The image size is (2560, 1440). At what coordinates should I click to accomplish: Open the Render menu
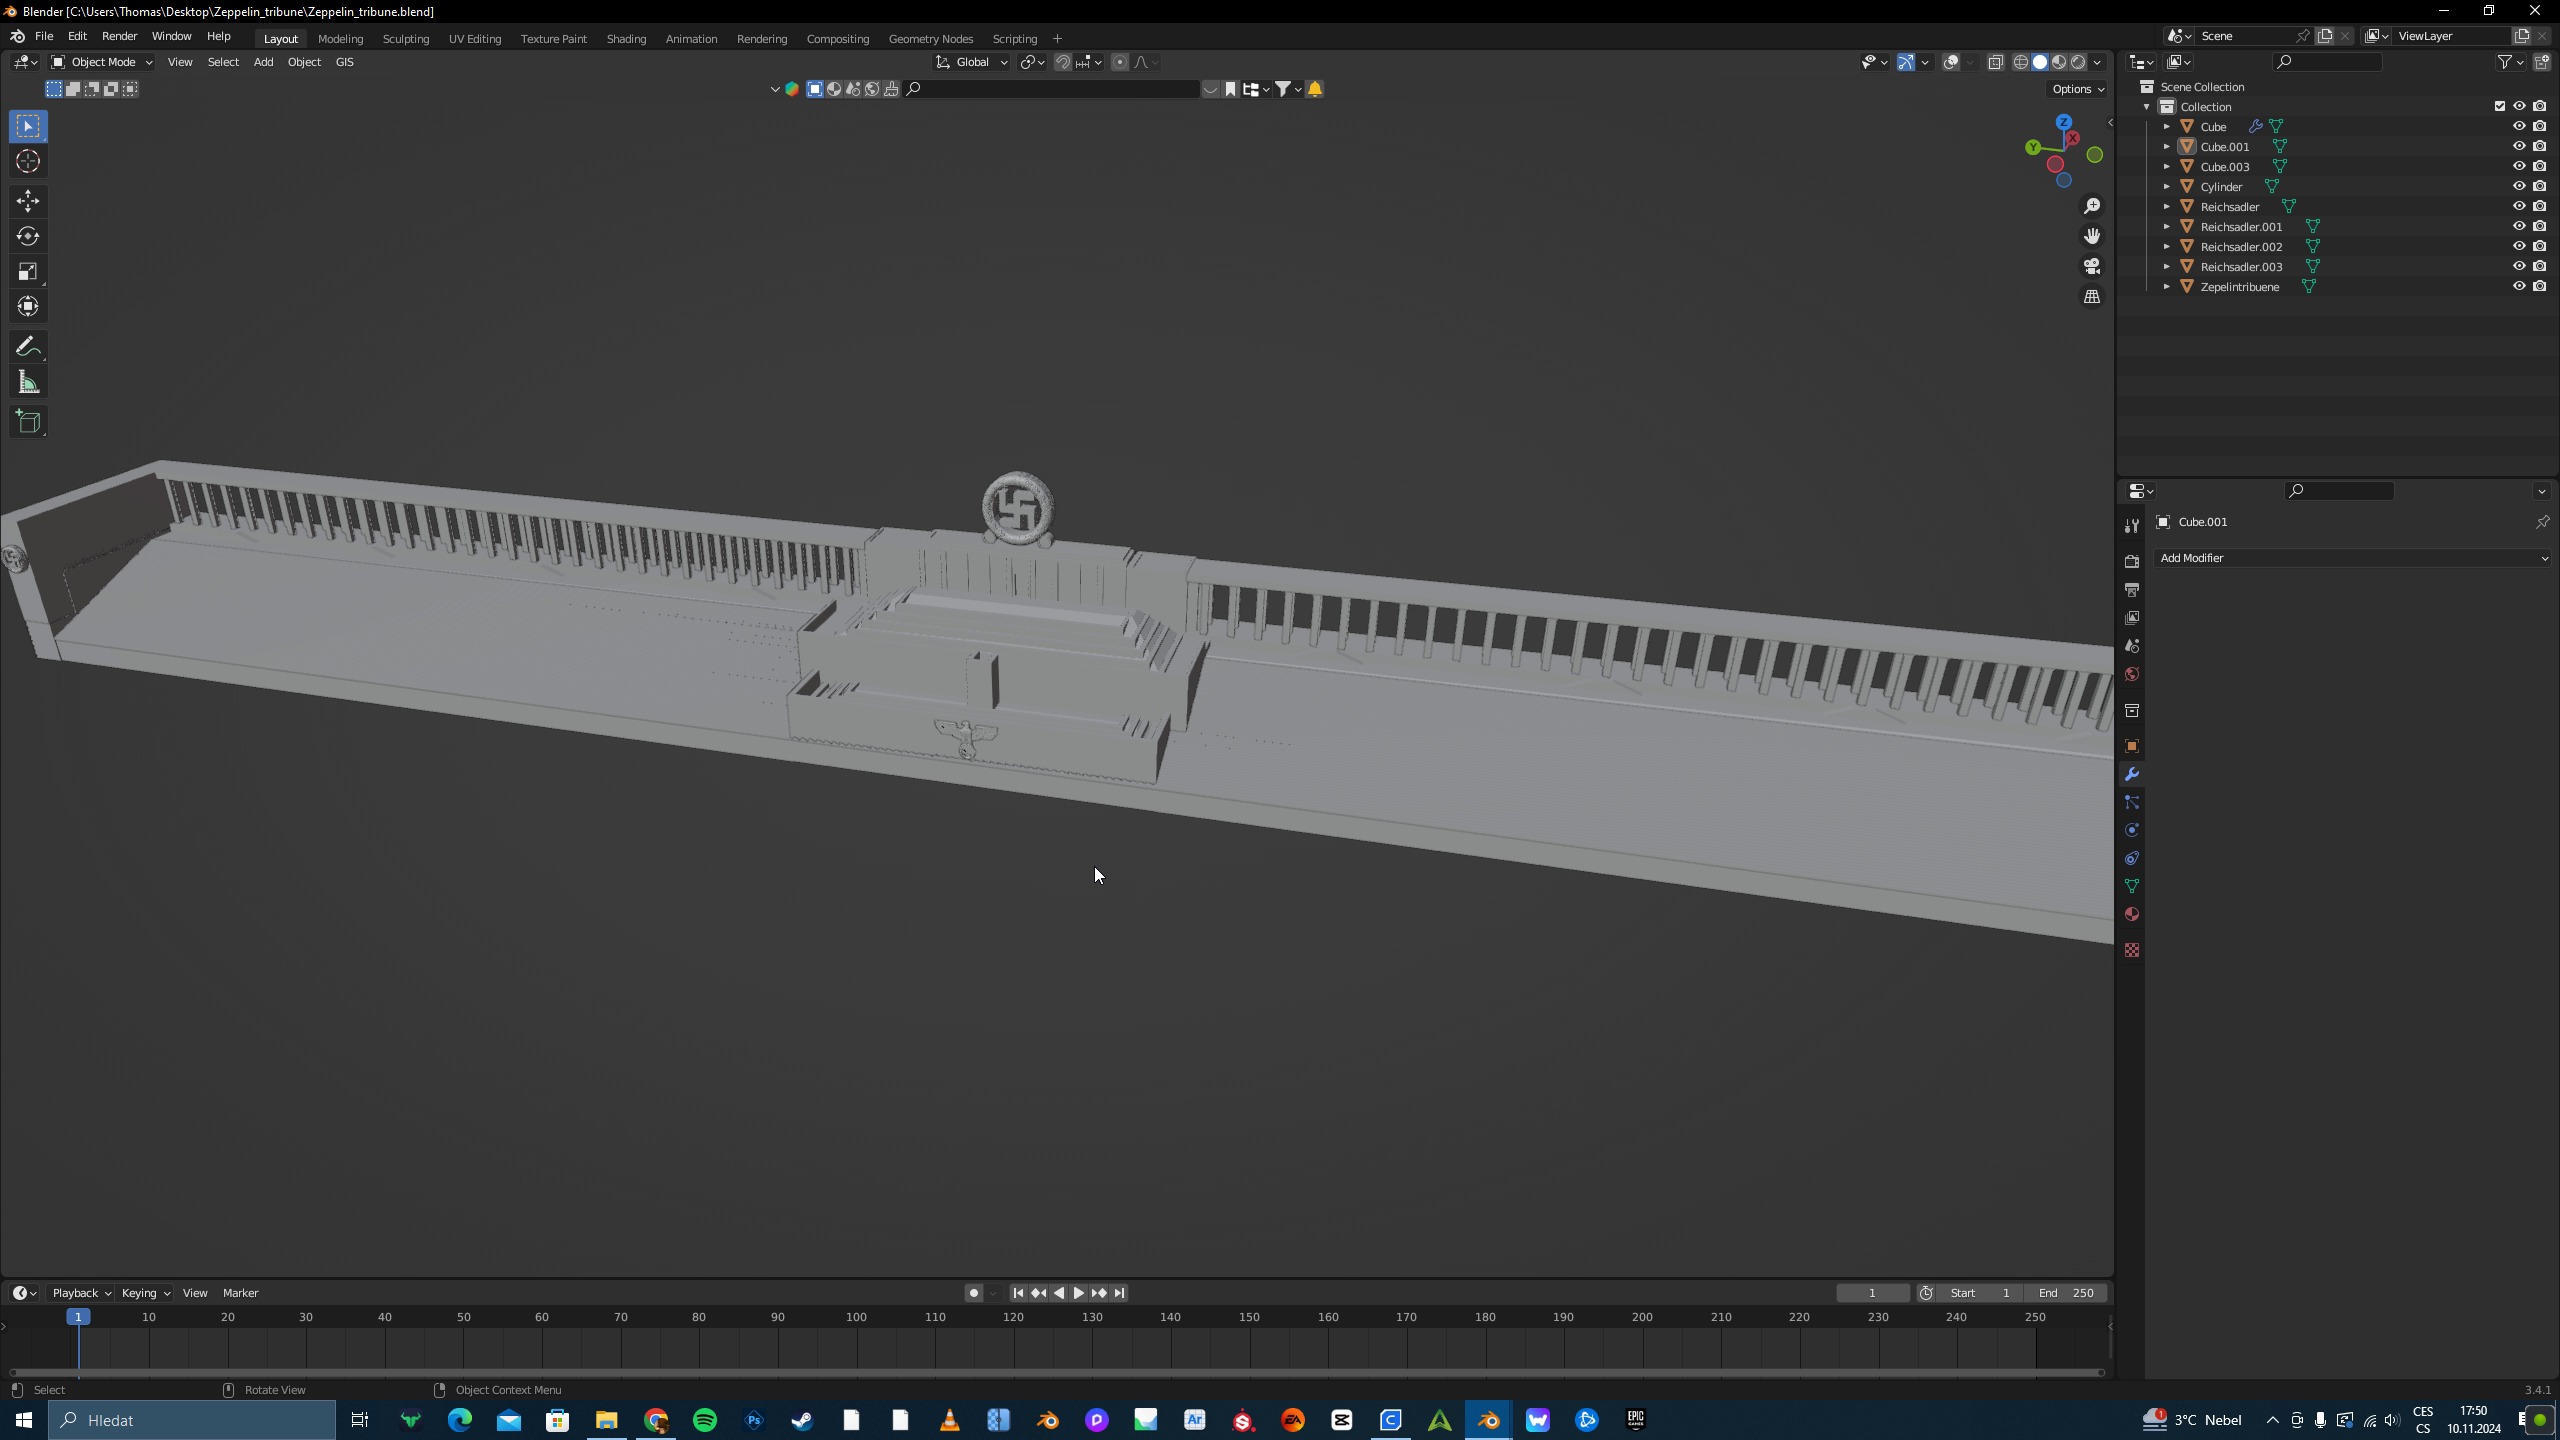[x=119, y=36]
